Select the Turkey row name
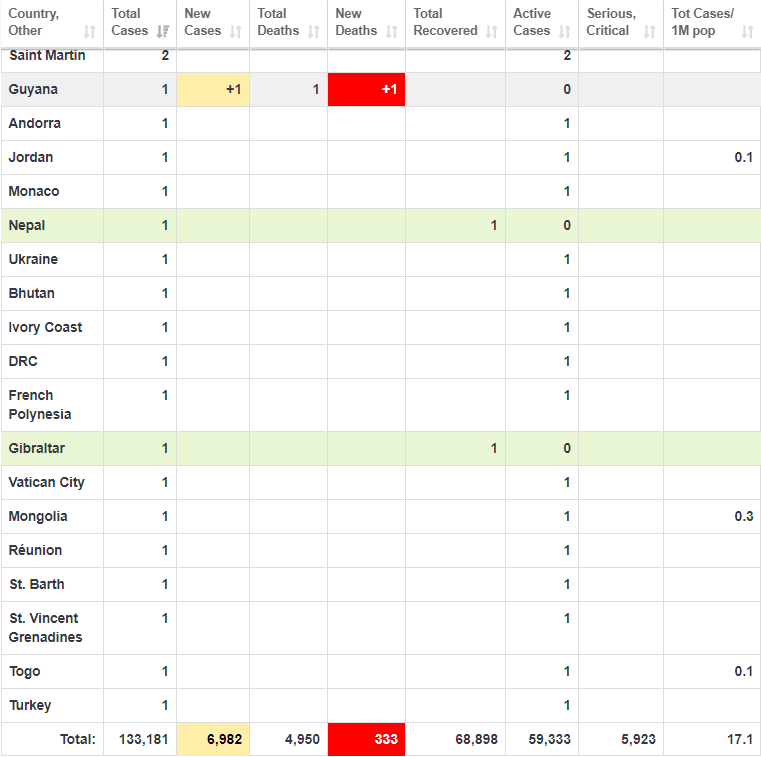Image resolution: width=761 pixels, height=757 pixels. point(30,706)
